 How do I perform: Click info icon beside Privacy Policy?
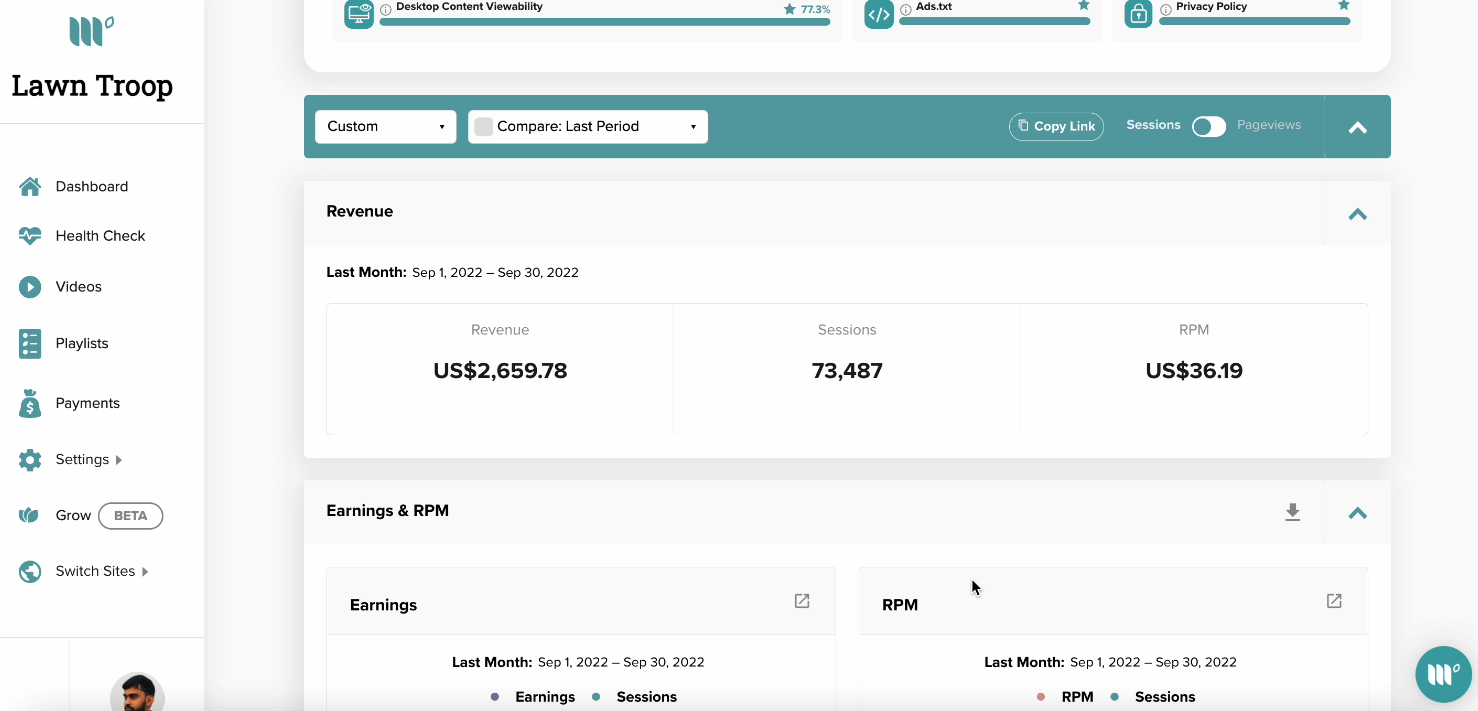[1166, 8]
